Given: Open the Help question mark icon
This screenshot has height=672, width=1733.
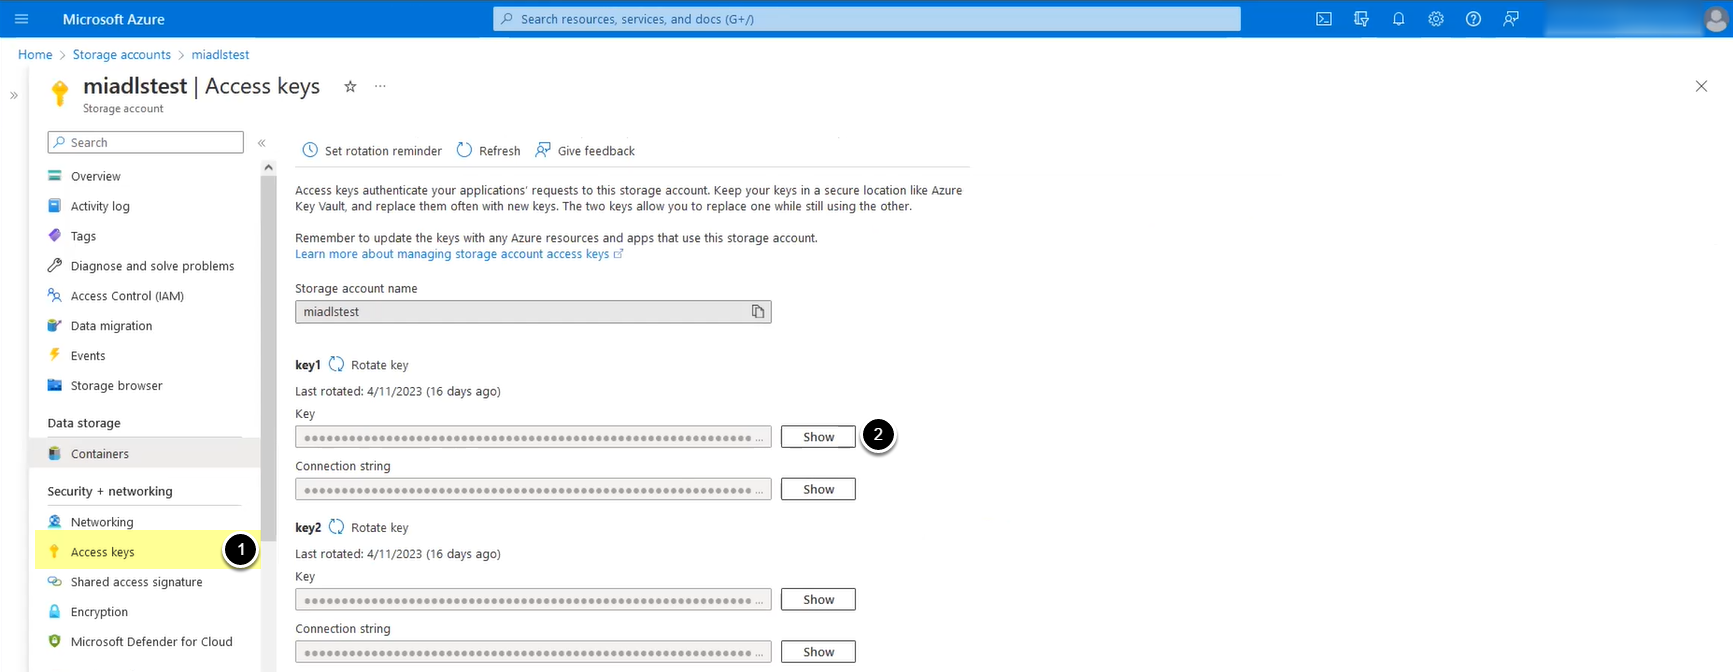Looking at the screenshot, I should 1473,19.
